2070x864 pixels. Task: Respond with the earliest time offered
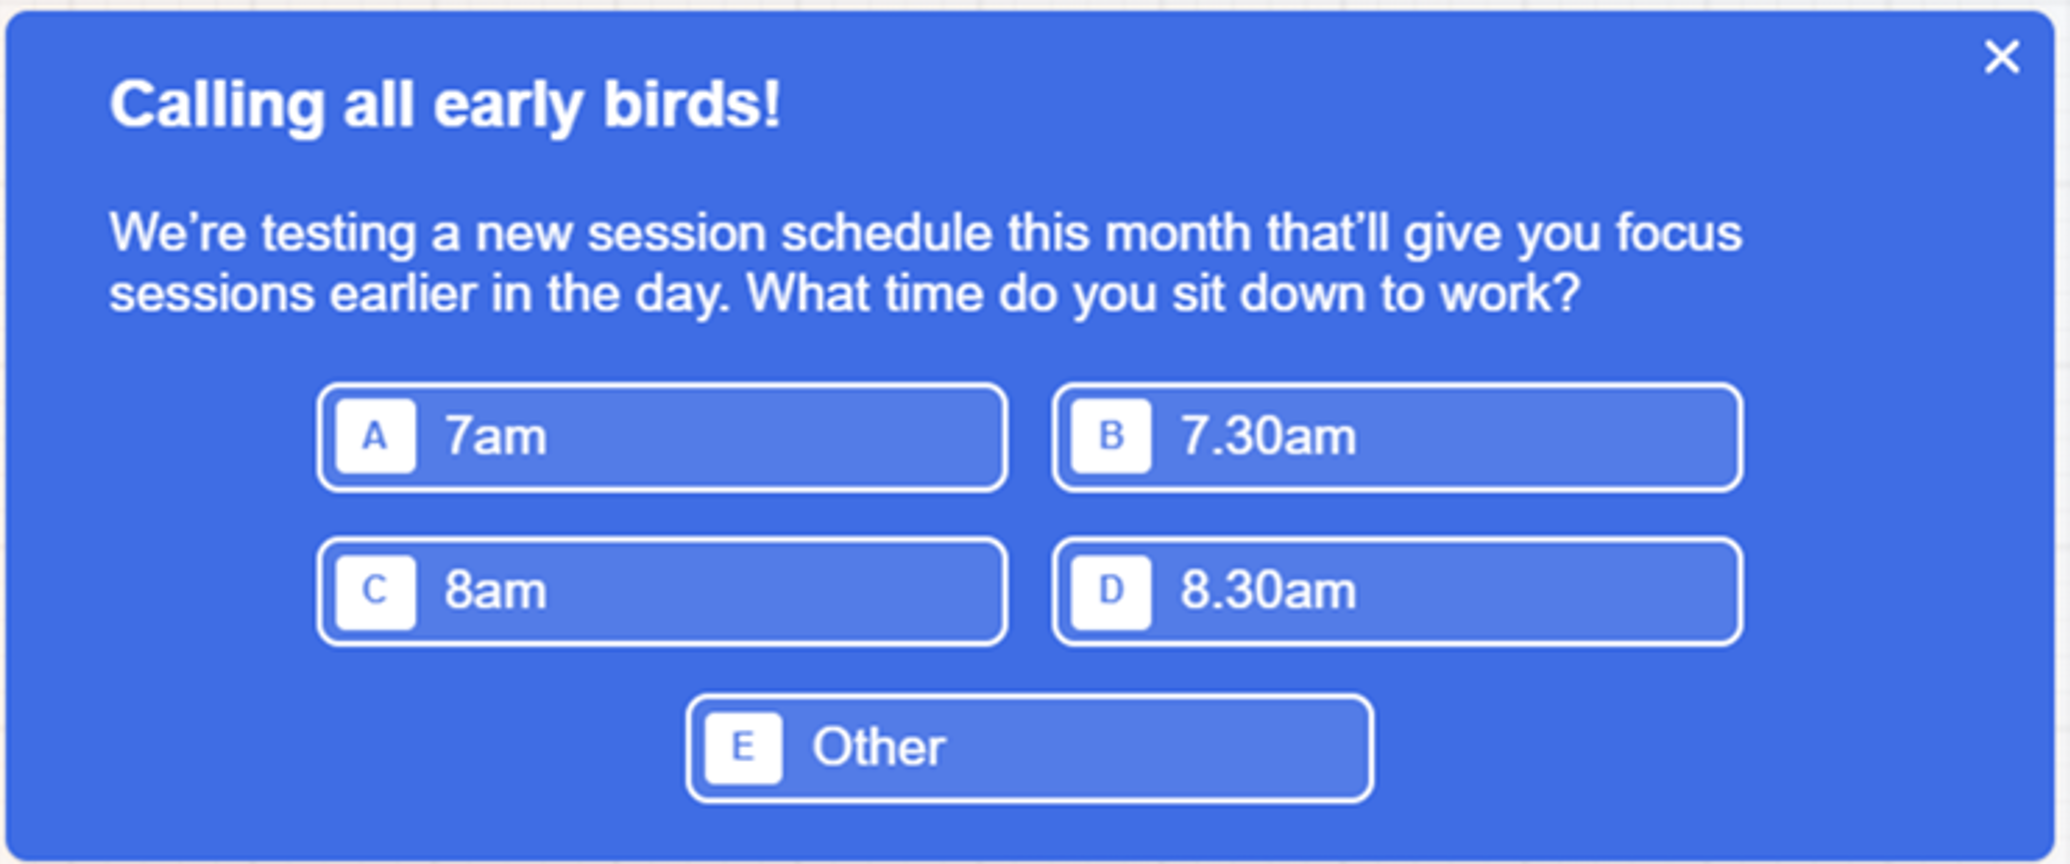(660, 437)
